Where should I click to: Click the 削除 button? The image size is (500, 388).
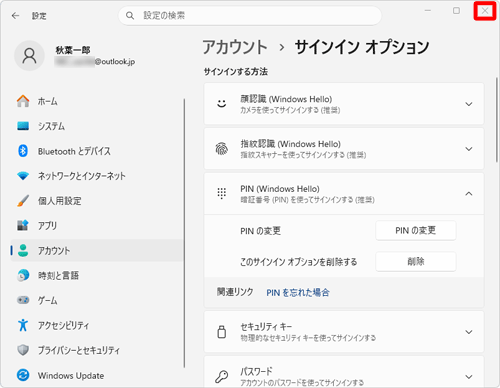pos(416,261)
